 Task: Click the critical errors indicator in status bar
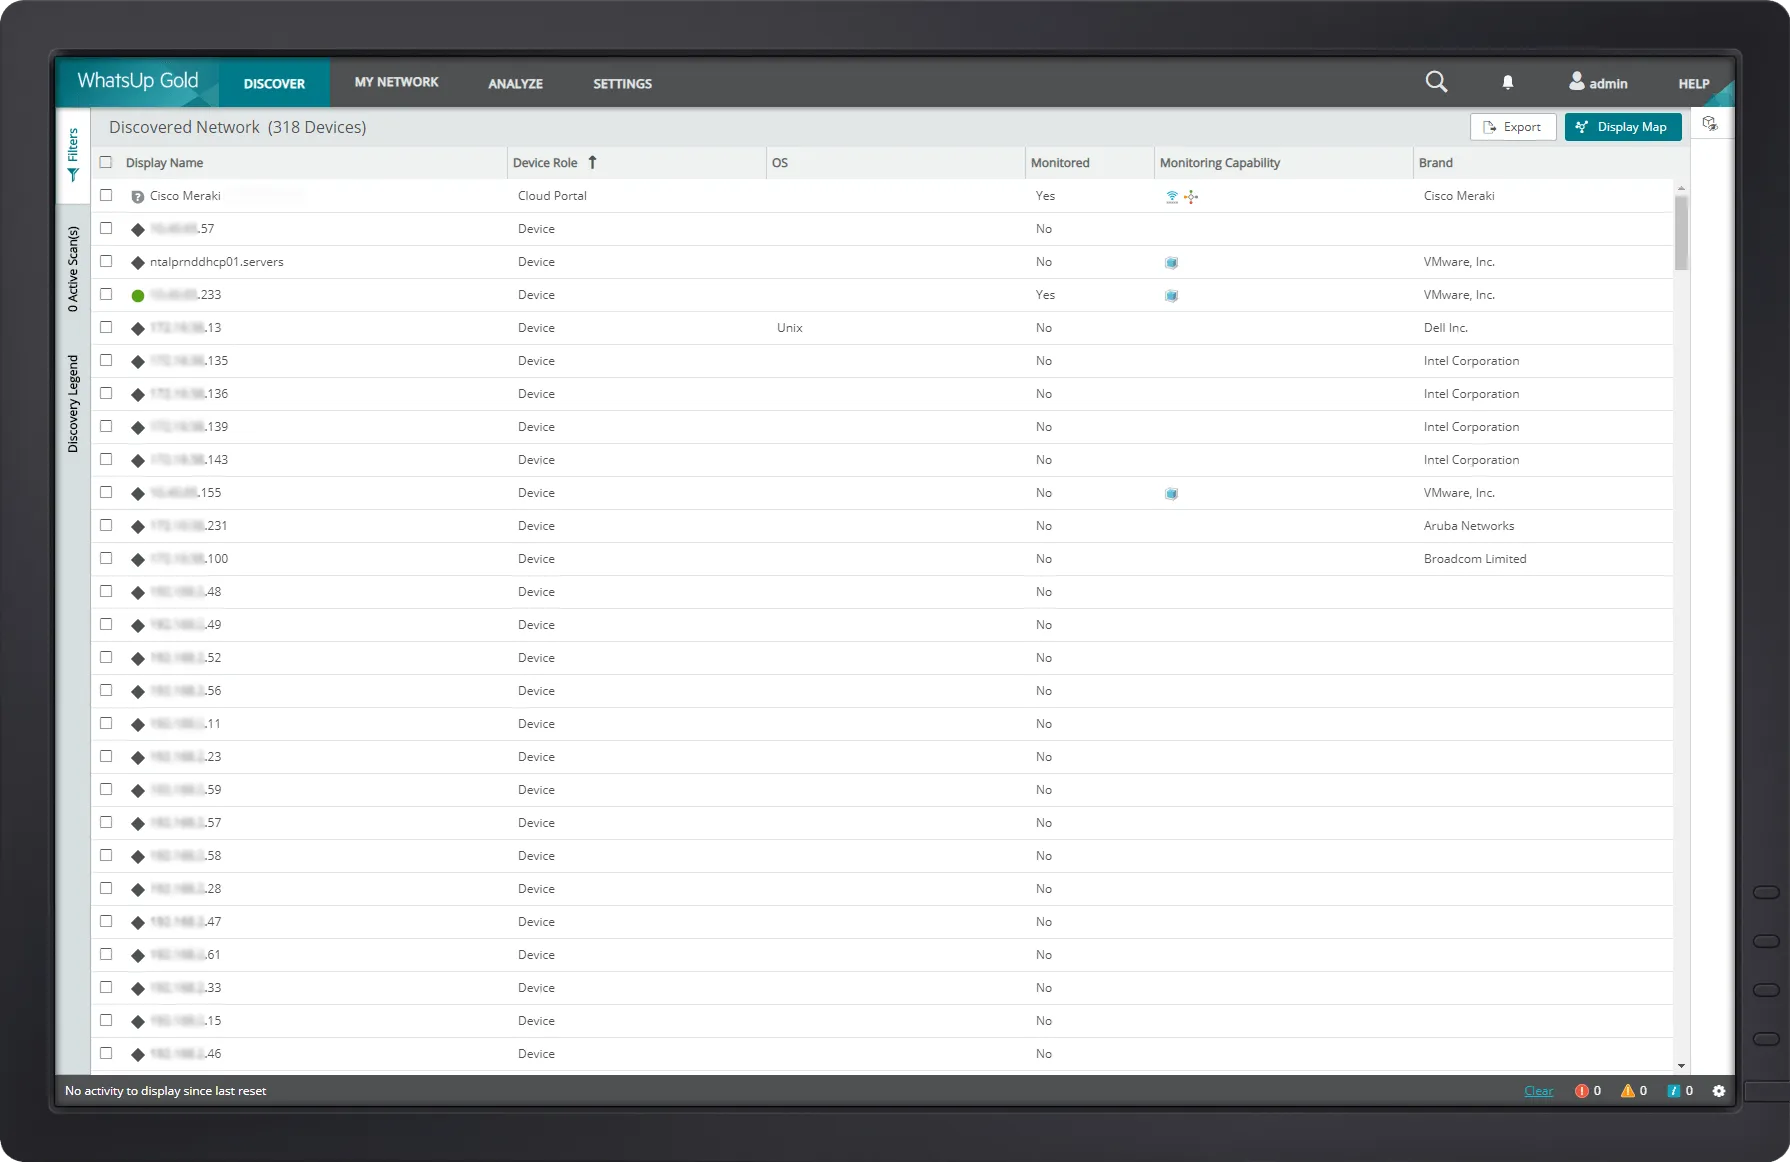(x=1581, y=1091)
